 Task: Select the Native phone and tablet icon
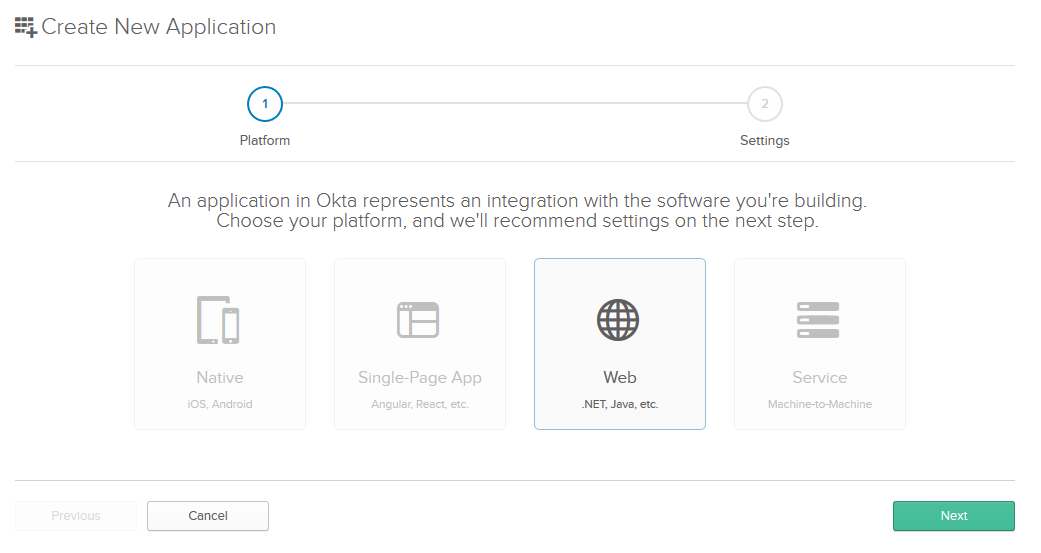[x=219, y=320]
